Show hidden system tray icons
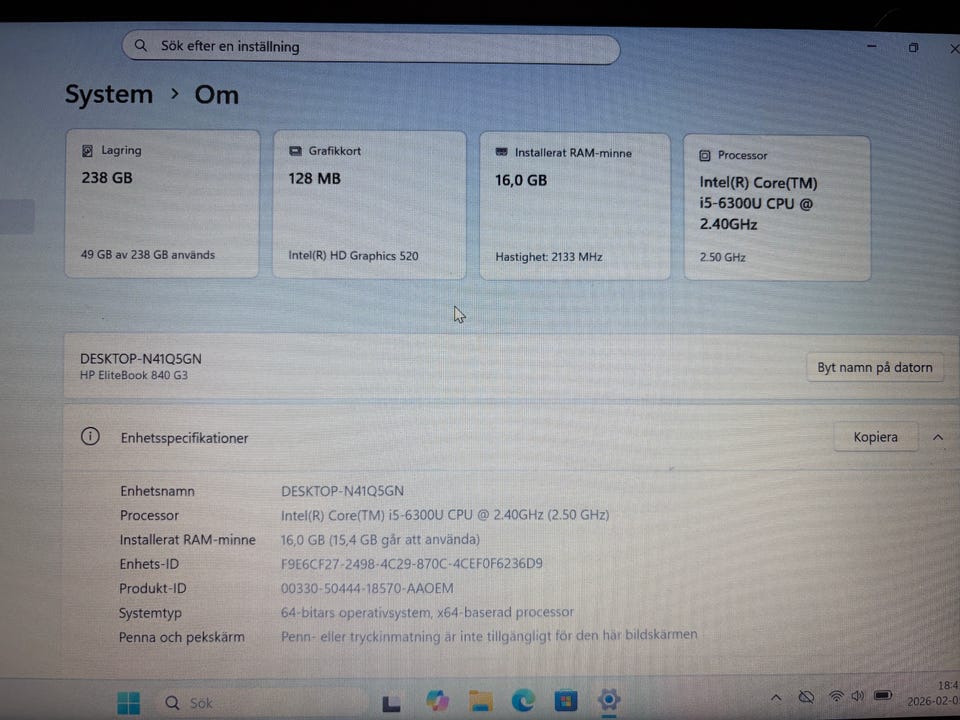This screenshot has width=960, height=720. click(x=776, y=697)
